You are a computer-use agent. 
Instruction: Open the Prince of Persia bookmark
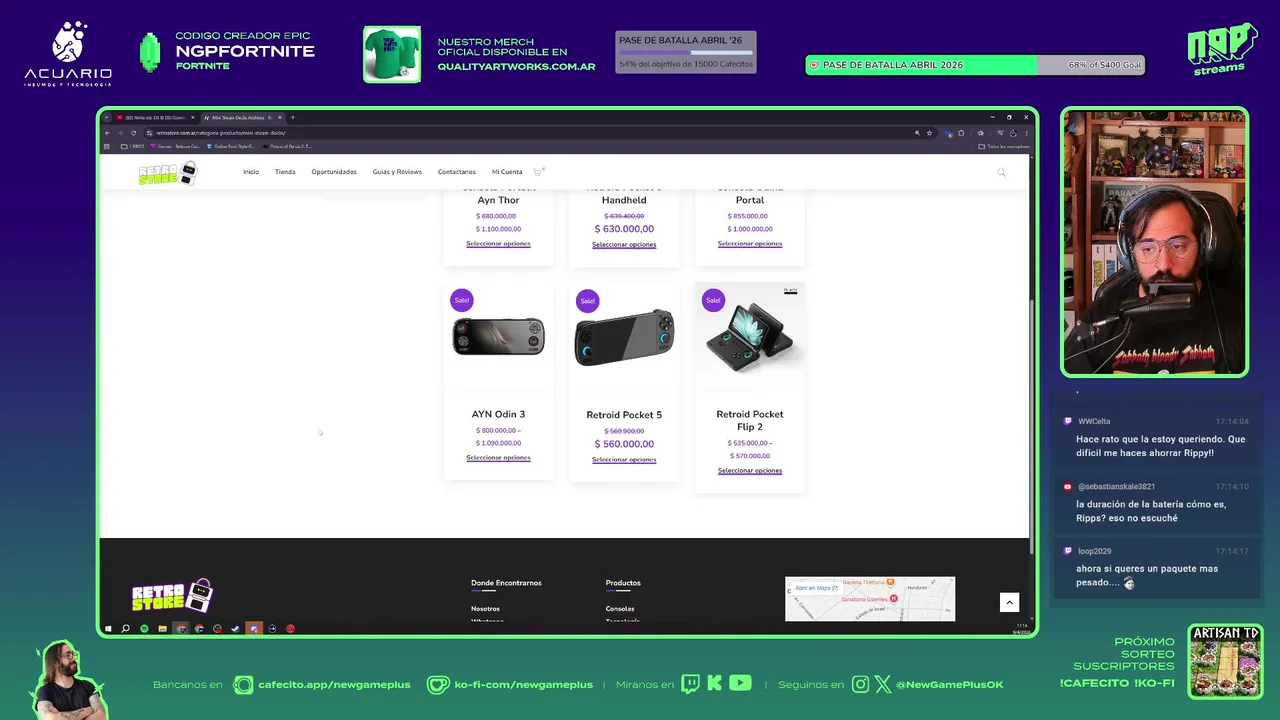pos(287,146)
